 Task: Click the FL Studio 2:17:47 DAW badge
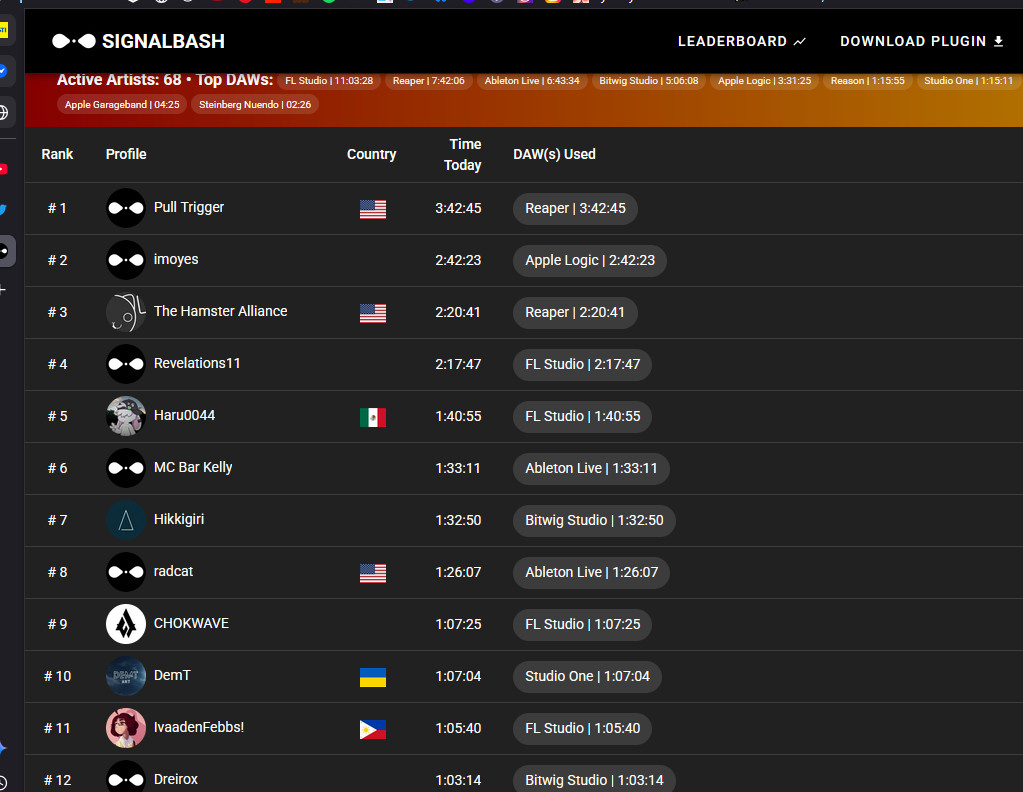click(582, 365)
